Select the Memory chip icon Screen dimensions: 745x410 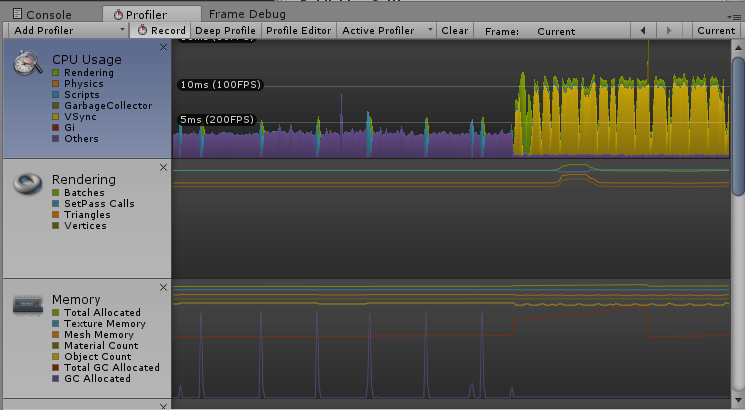point(28,305)
